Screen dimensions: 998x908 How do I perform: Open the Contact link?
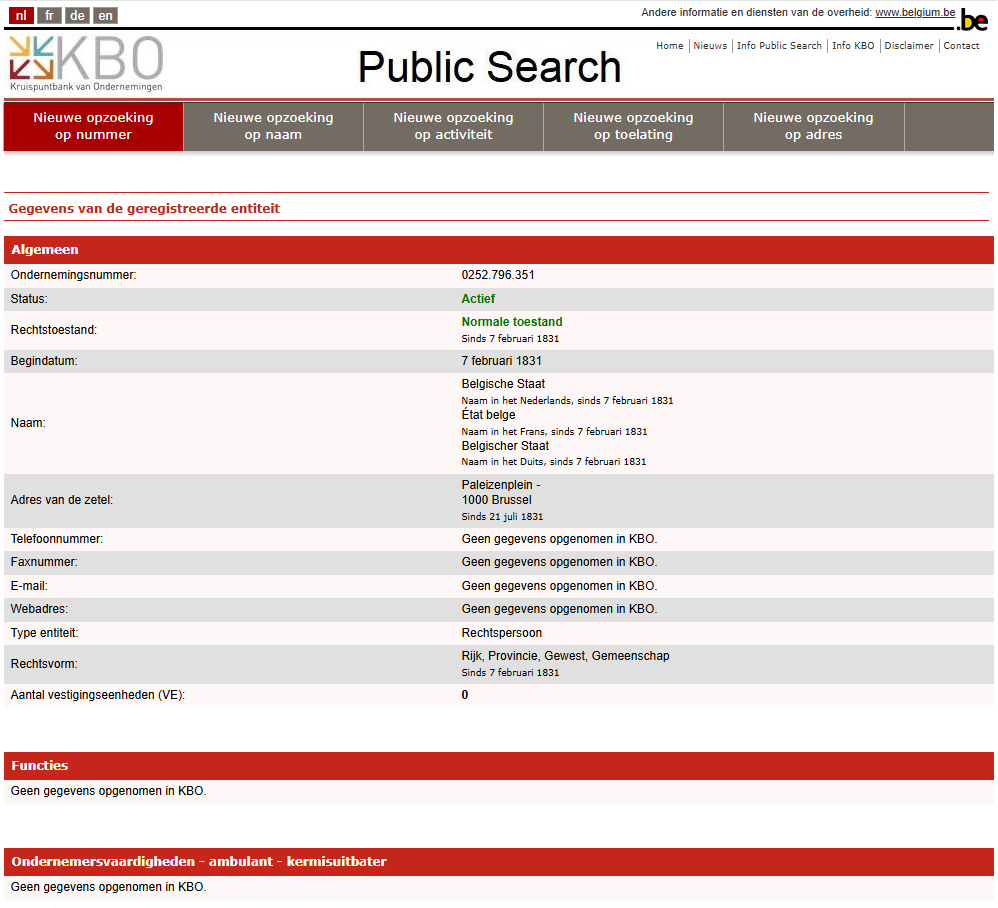pos(961,46)
